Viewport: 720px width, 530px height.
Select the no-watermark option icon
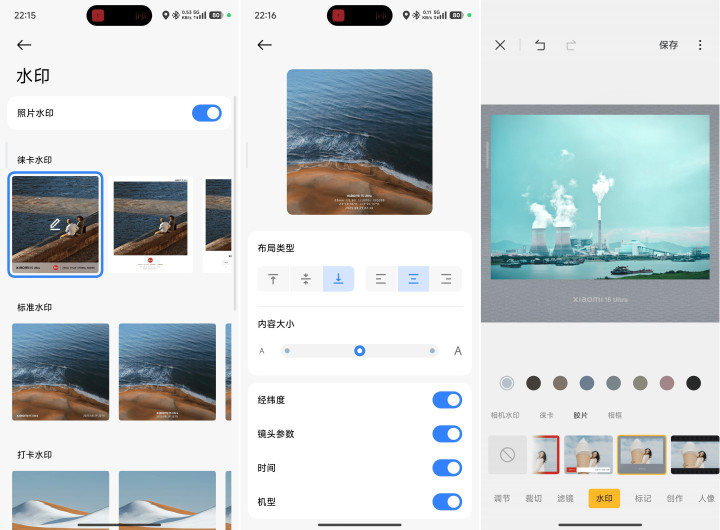pos(507,455)
